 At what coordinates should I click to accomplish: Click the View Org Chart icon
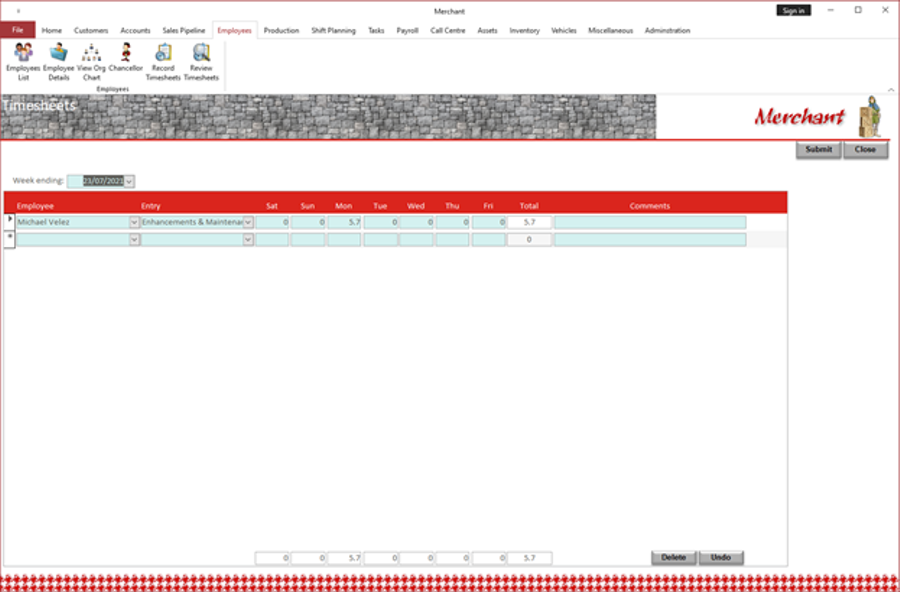coord(91,62)
